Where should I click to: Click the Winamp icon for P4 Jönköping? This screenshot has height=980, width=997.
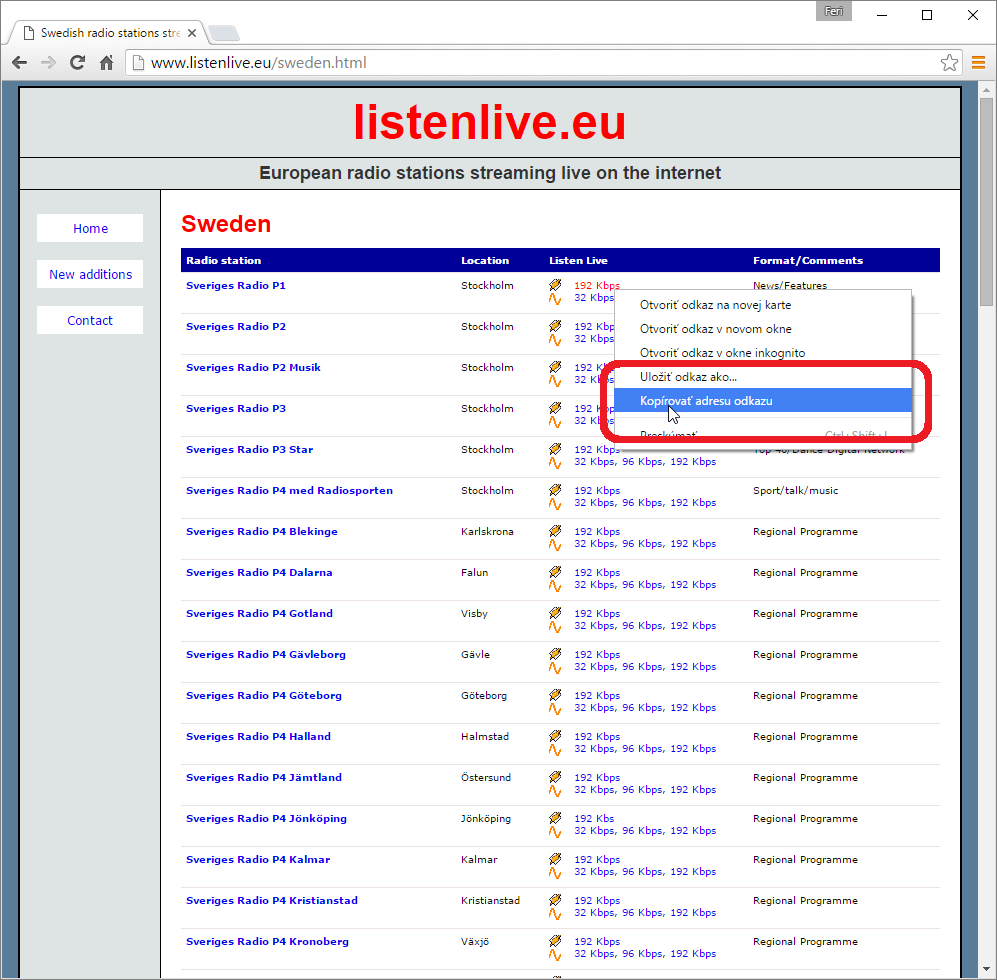pos(555,818)
